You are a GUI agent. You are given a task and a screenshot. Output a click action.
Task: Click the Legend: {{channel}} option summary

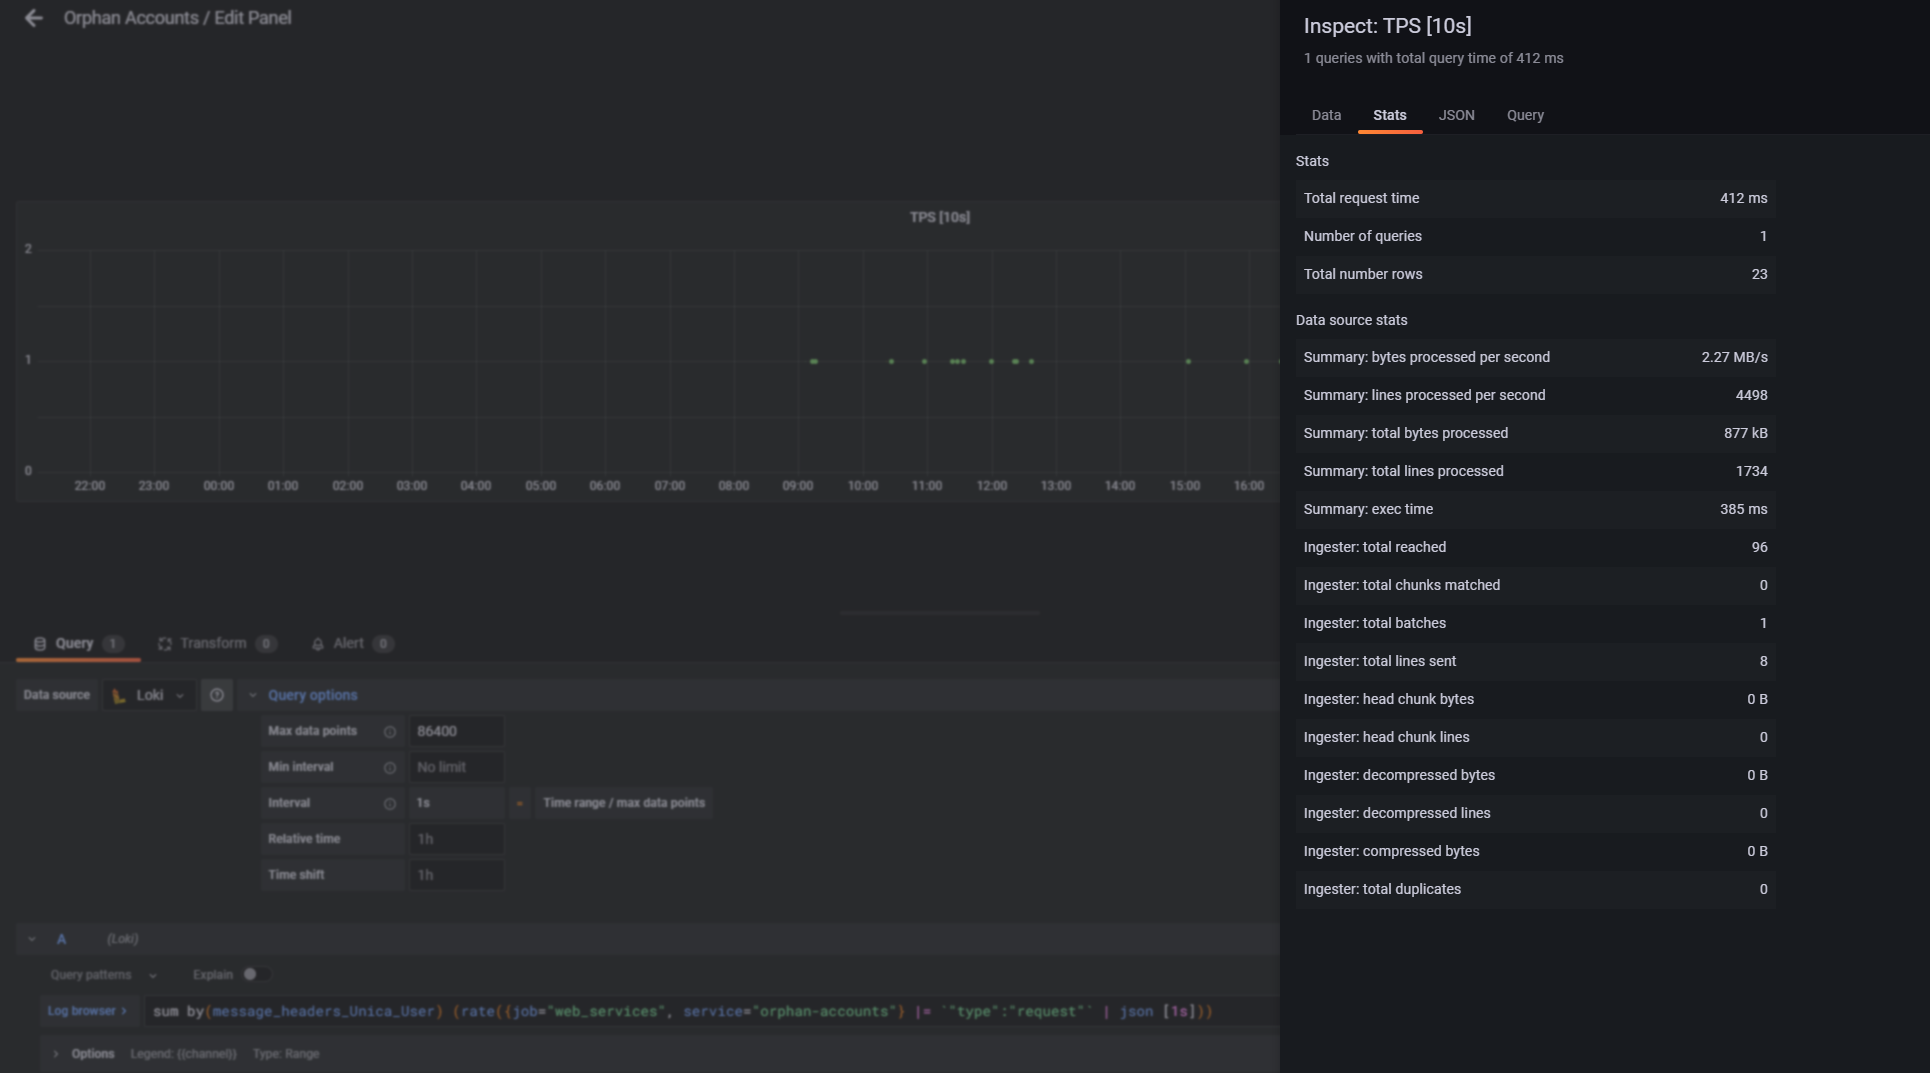183,1054
